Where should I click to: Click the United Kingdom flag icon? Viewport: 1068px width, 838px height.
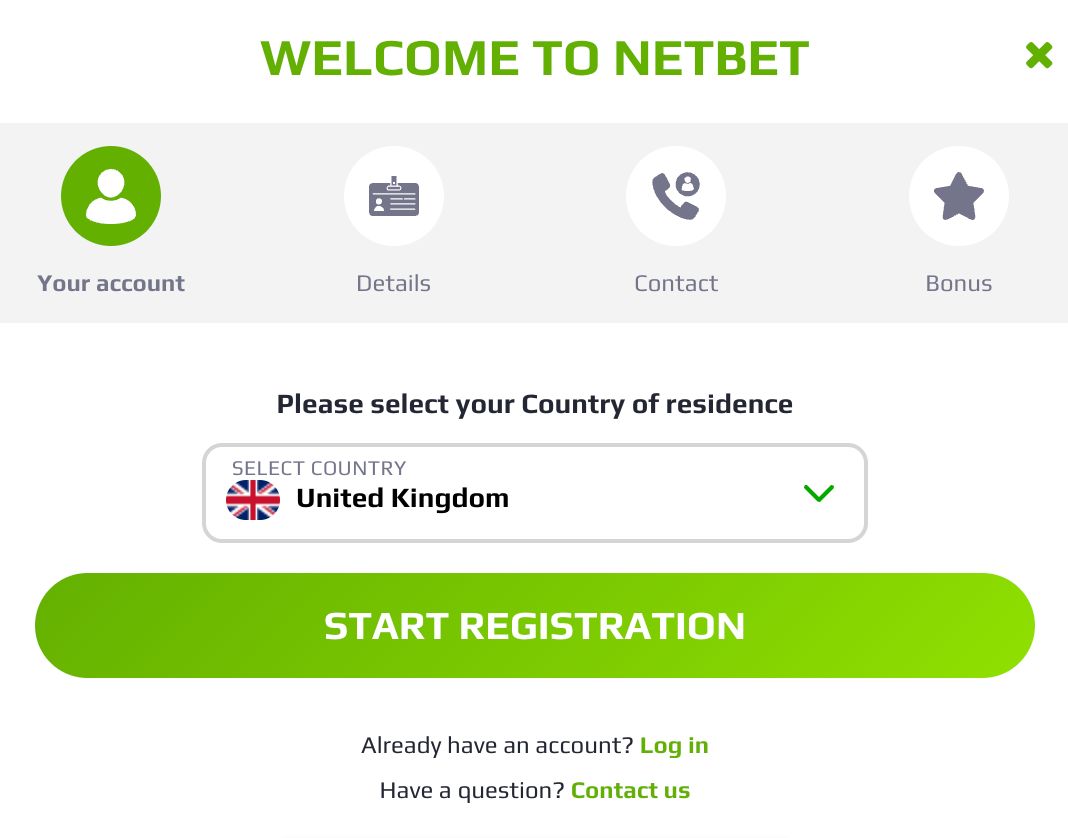pos(253,500)
